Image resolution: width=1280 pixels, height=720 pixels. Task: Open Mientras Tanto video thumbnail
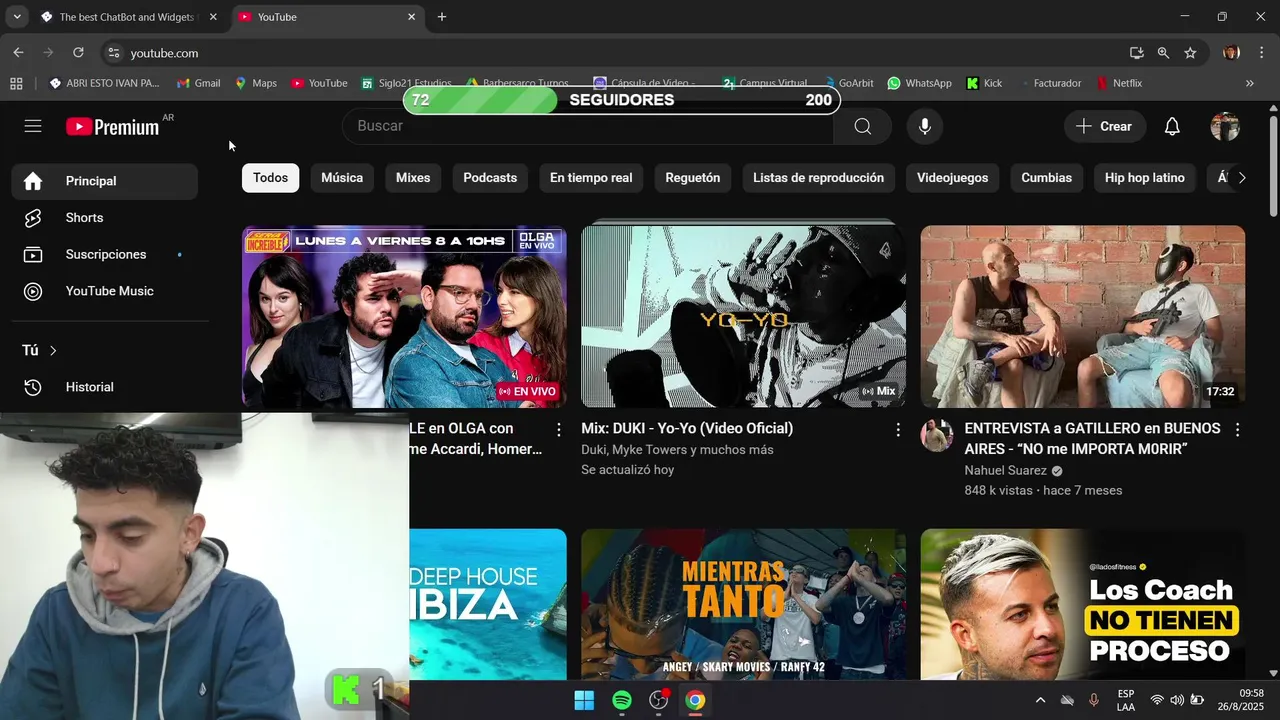(744, 604)
